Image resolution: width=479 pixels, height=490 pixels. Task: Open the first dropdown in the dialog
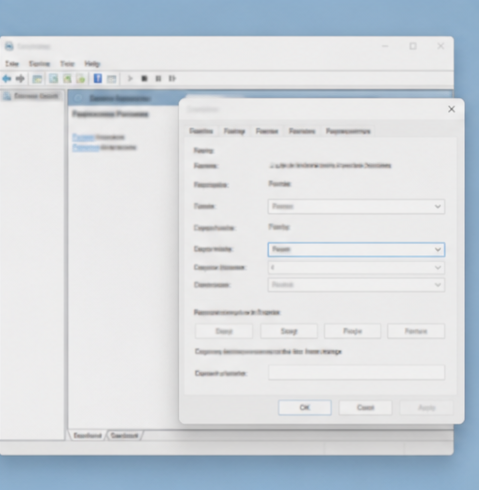tap(356, 206)
